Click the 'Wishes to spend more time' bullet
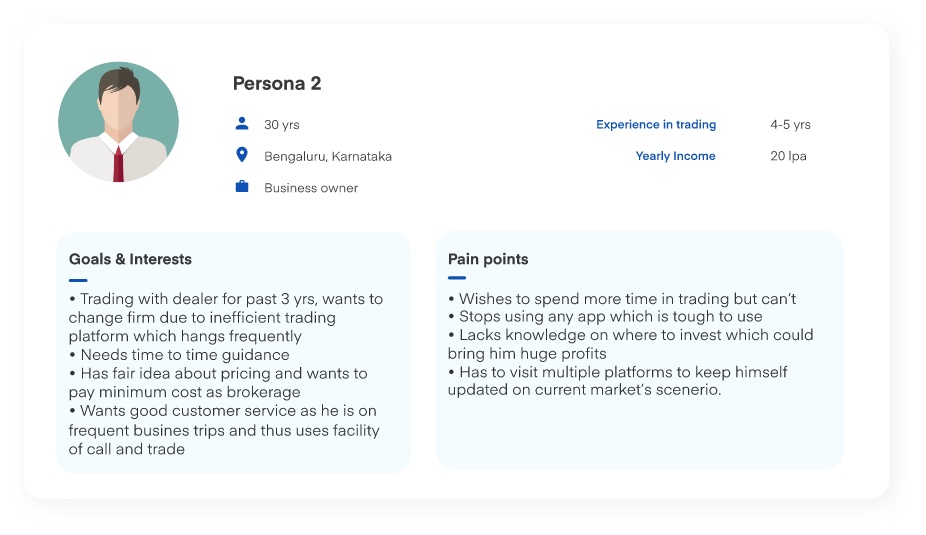 click(x=621, y=299)
